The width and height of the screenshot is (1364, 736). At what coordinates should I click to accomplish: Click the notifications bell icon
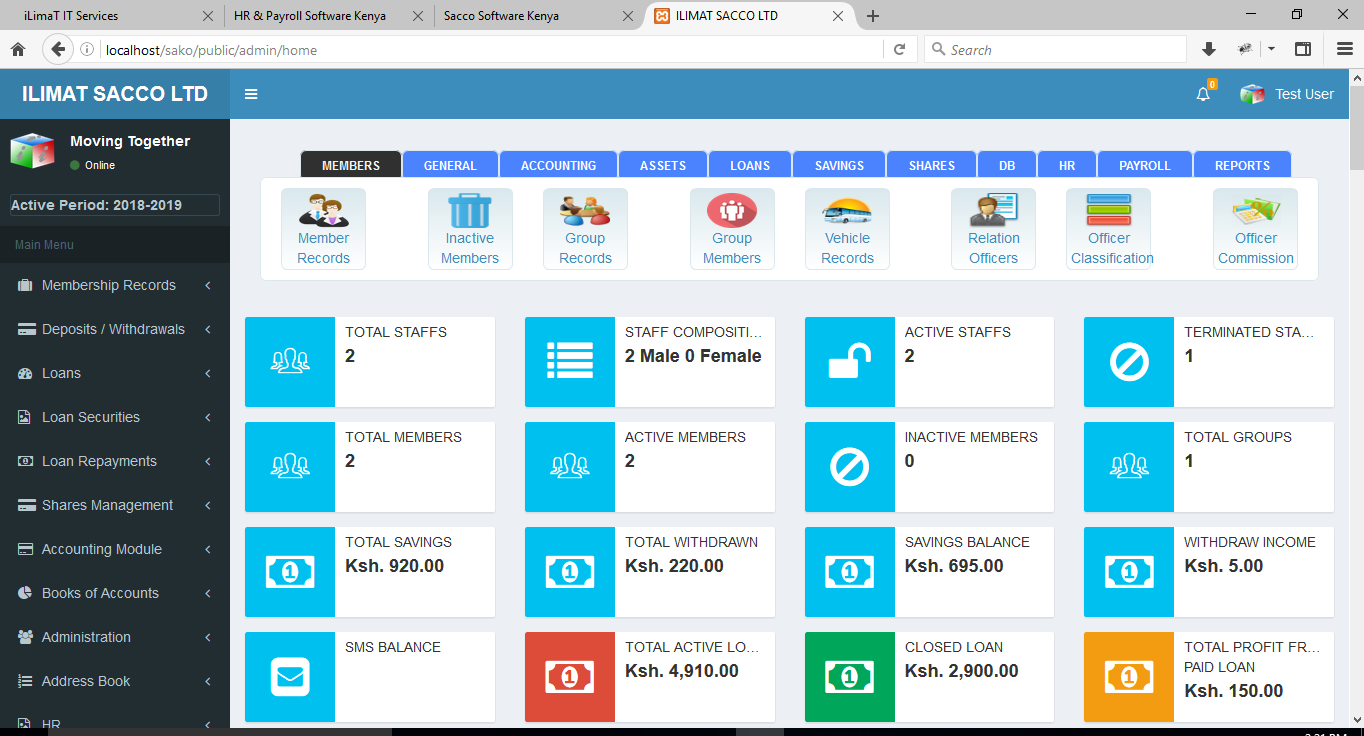tap(1203, 94)
